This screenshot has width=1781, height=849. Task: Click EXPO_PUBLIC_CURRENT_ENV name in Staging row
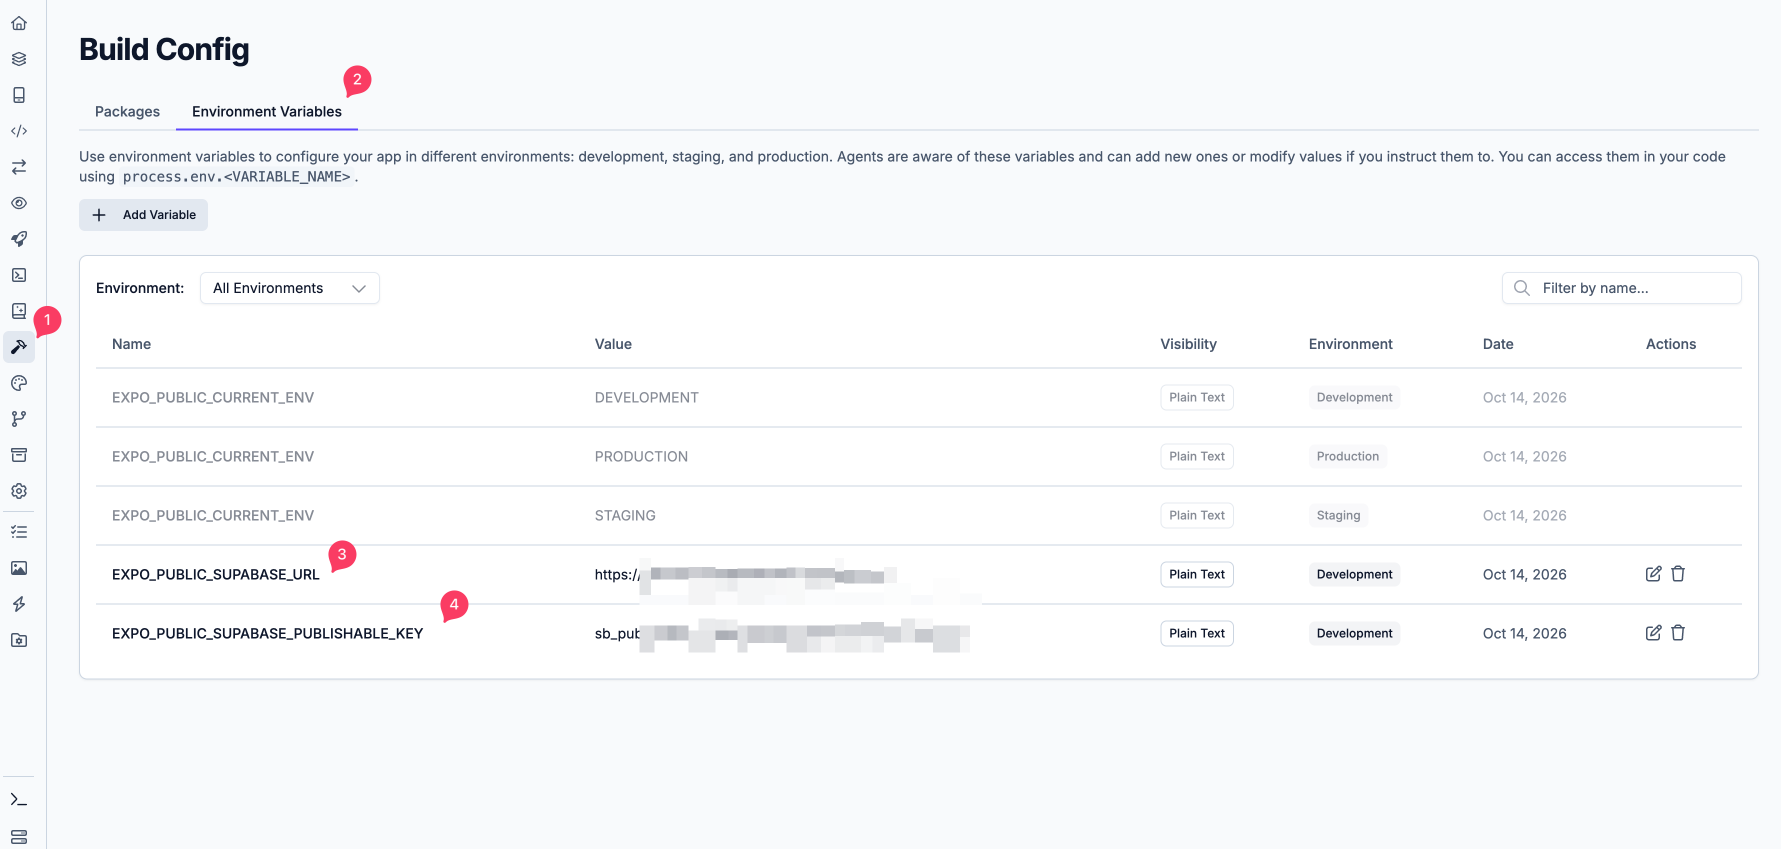(213, 516)
